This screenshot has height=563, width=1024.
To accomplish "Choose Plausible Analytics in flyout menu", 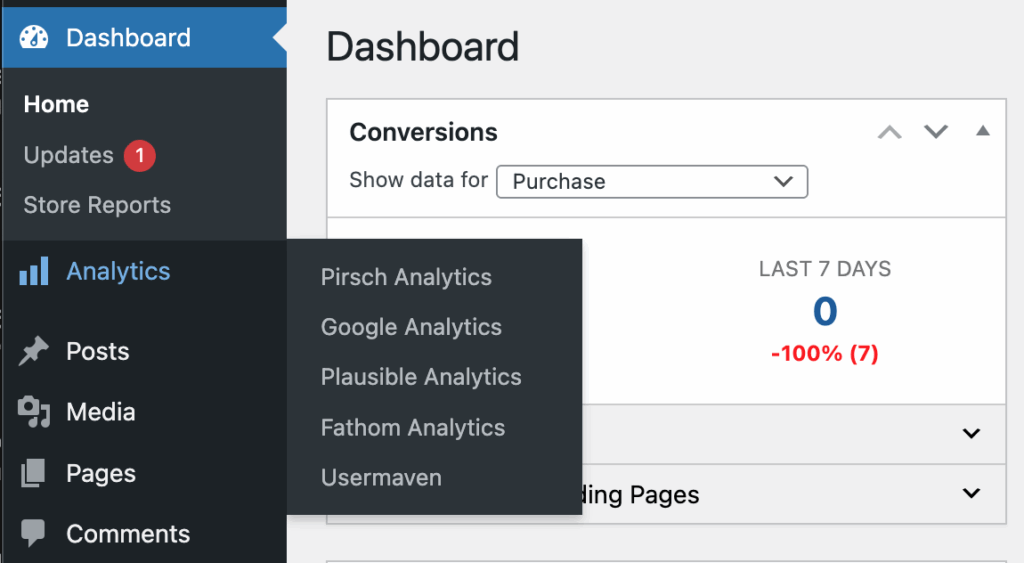I will [x=421, y=377].
